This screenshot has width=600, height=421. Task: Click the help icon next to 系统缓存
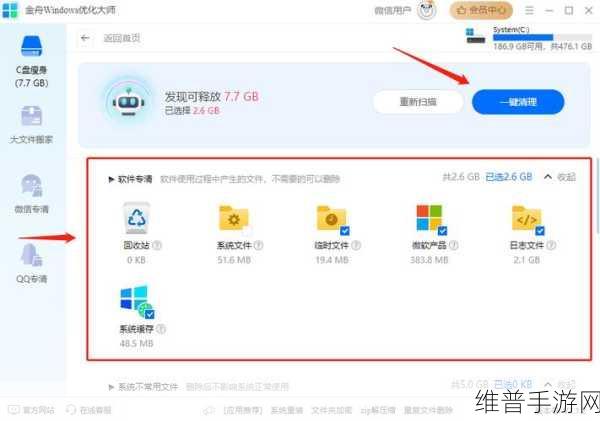point(161,329)
